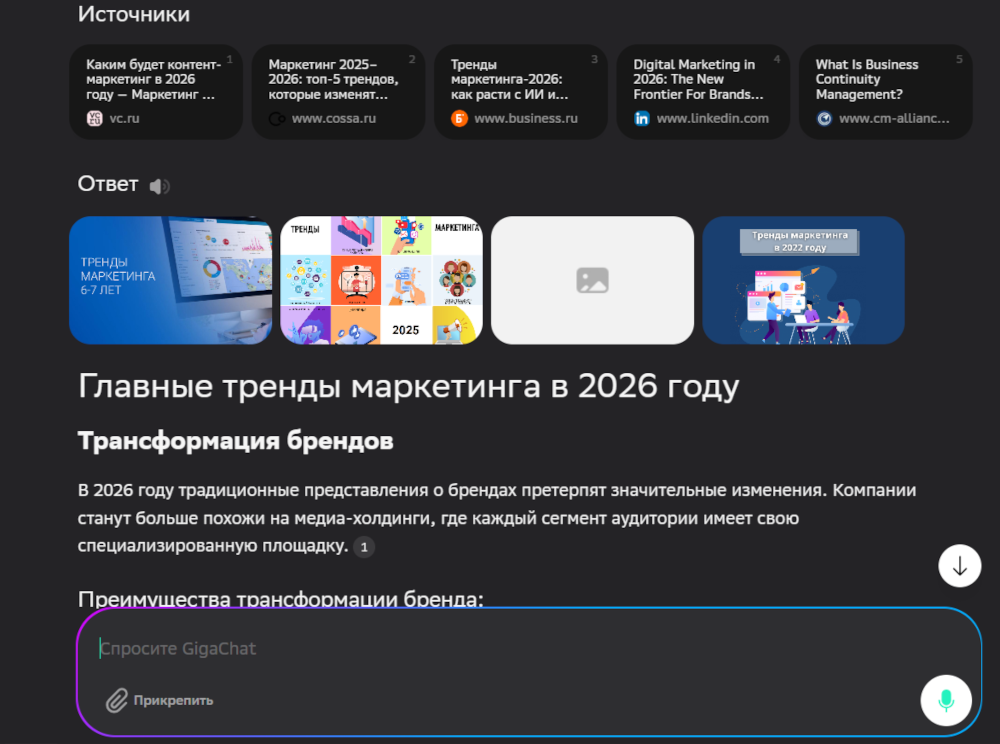The height and width of the screenshot is (744, 1000).
Task: Click citation number 1 after the paragraph
Action: [364, 547]
